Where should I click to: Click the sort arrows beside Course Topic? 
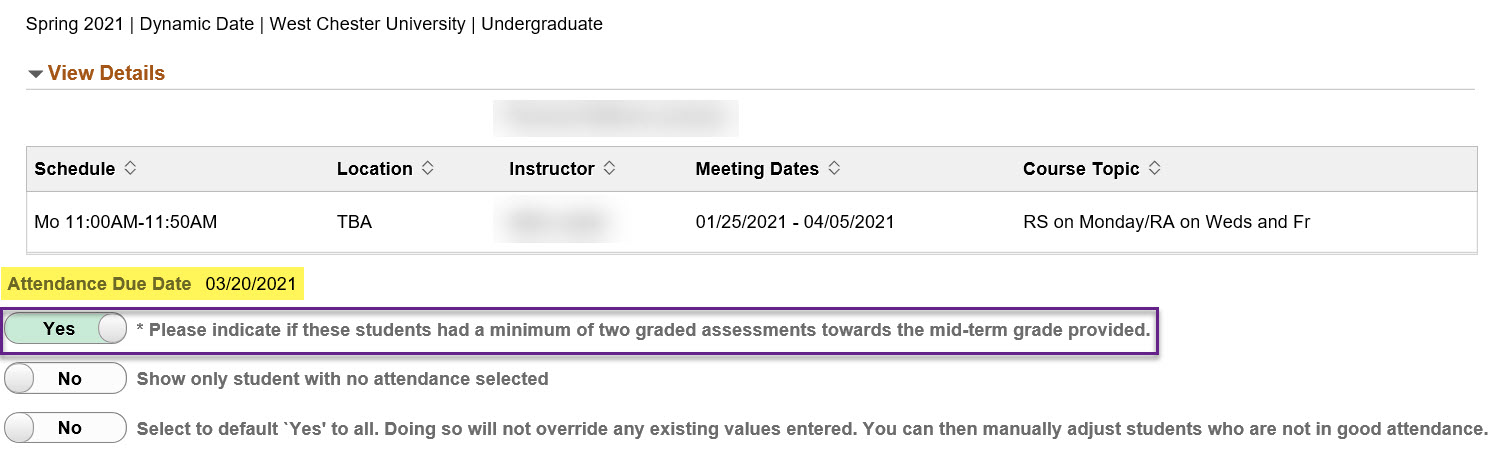(1154, 169)
